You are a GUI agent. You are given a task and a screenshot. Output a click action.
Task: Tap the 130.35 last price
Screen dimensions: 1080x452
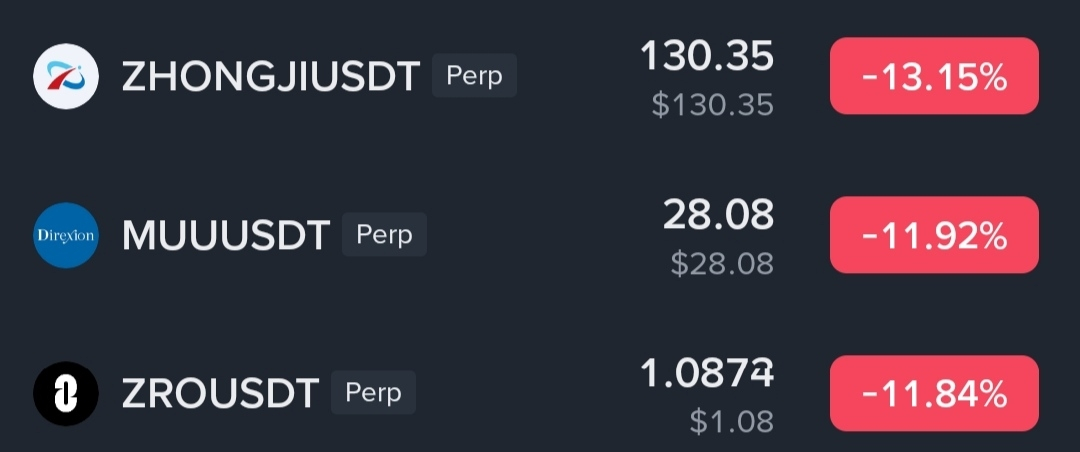pyautogui.click(x=707, y=56)
